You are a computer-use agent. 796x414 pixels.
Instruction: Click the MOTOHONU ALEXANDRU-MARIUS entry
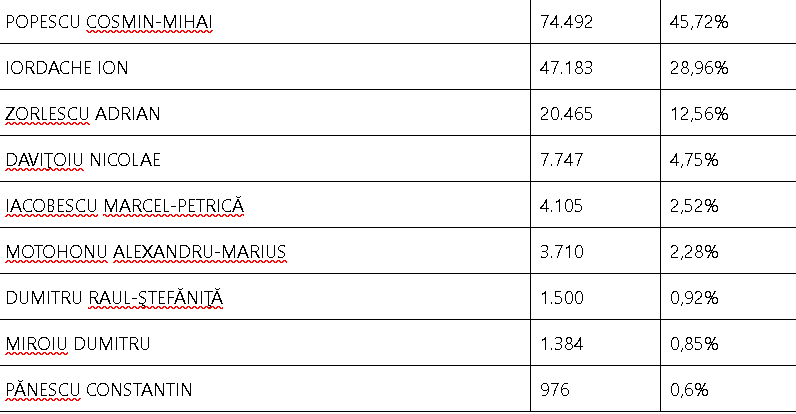[x=145, y=252]
